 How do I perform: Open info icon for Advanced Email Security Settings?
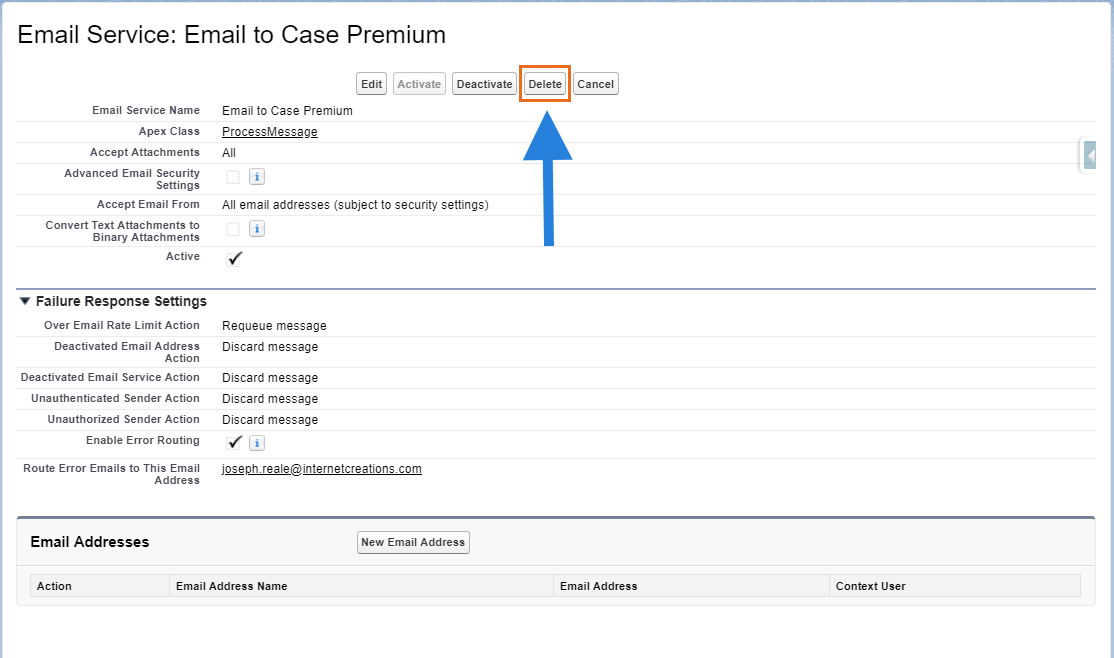256,177
